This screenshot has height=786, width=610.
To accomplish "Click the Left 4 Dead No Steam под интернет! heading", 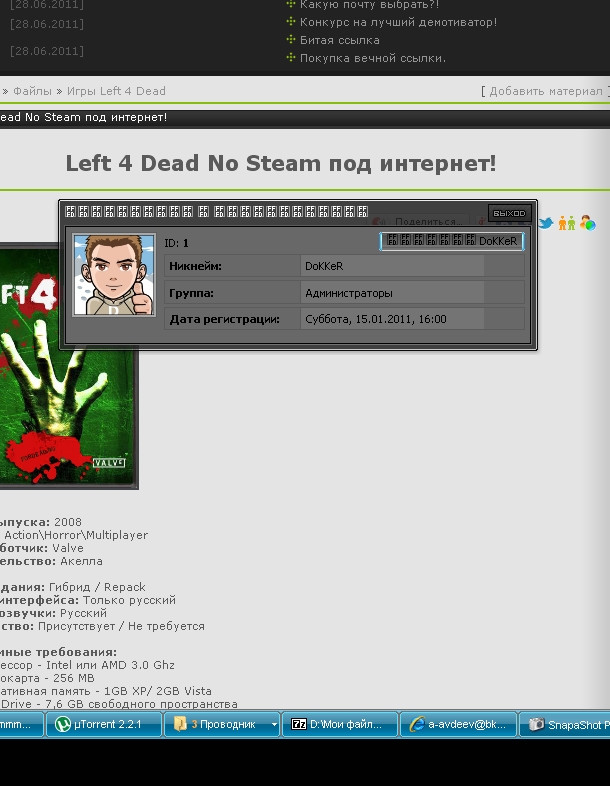I will tap(281, 163).
